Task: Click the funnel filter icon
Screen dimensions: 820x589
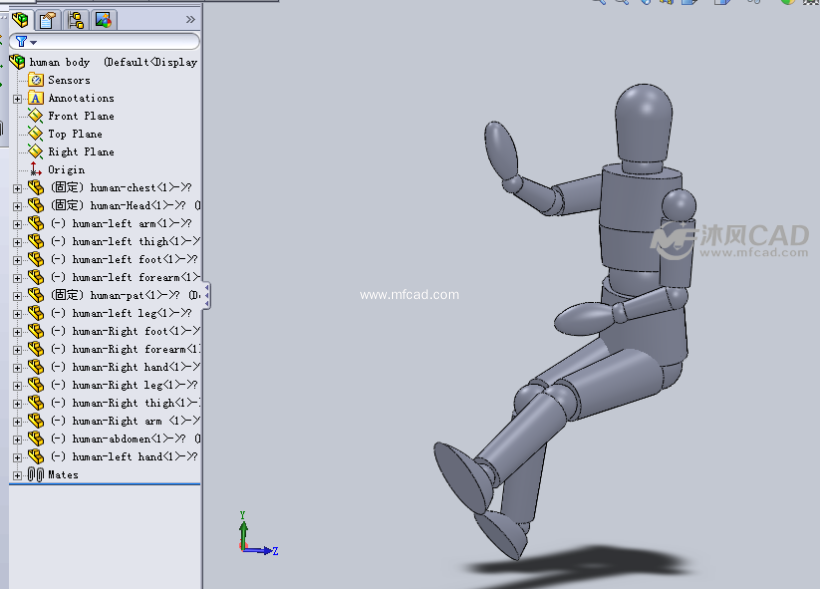Action: tap(21, 41)
